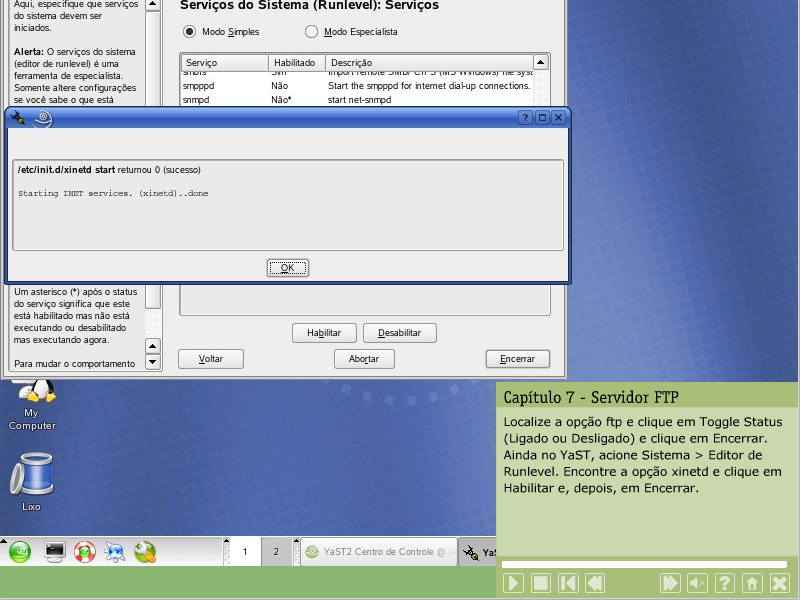Open the YaST wrench icon in taskbar

coord(145,552)
